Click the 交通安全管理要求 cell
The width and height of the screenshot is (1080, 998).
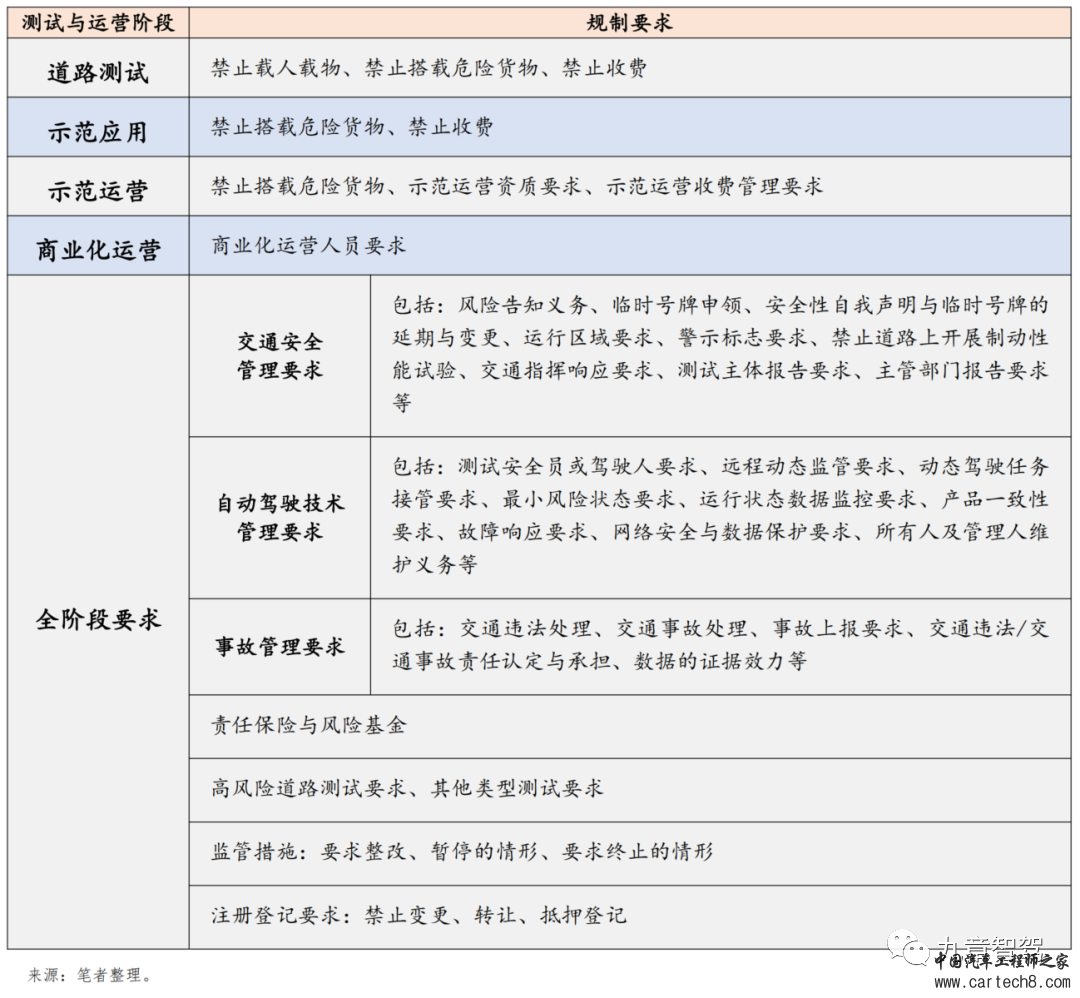[280, 353]
